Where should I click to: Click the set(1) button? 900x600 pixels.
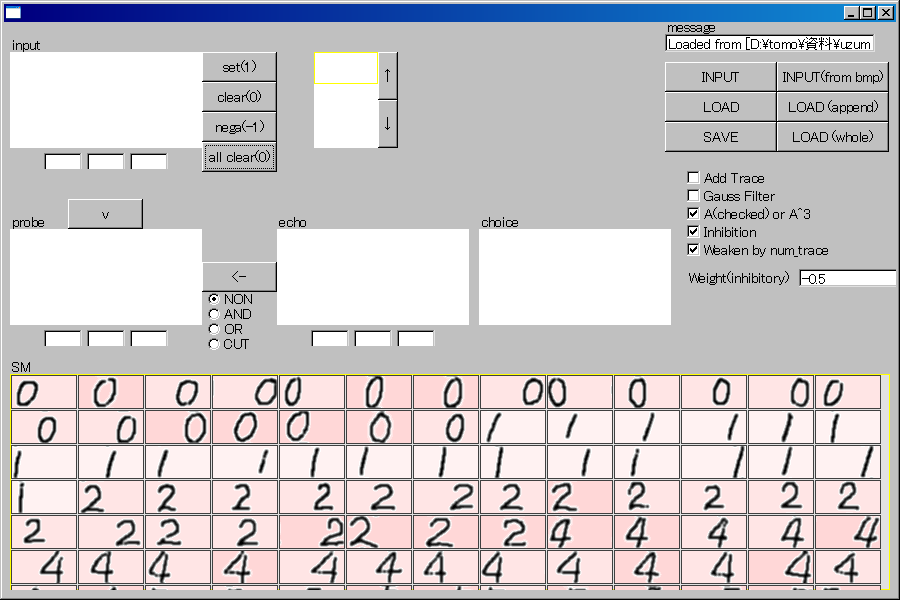coord(239,67)
